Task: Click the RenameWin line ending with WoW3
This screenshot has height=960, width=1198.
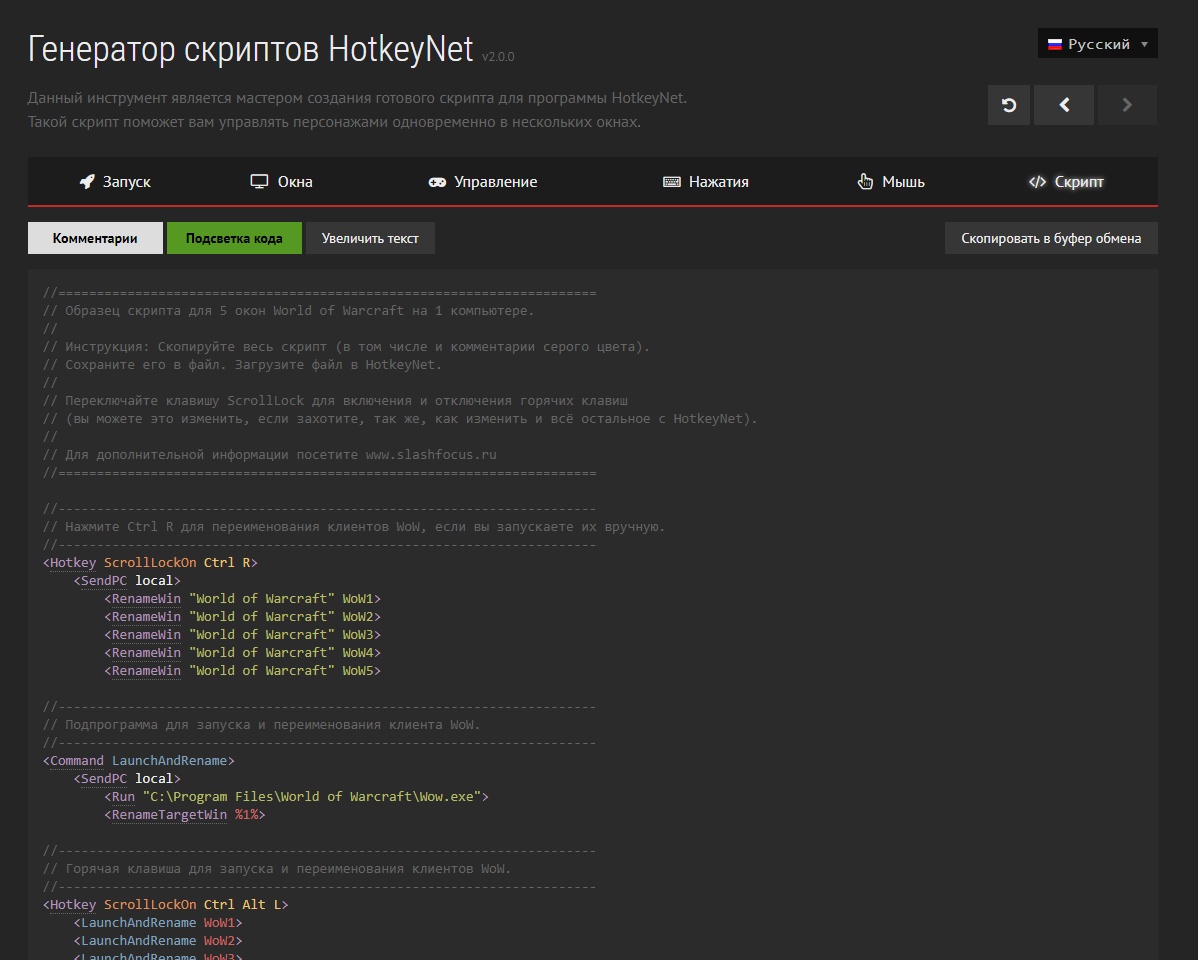Action: coord(242,634)
